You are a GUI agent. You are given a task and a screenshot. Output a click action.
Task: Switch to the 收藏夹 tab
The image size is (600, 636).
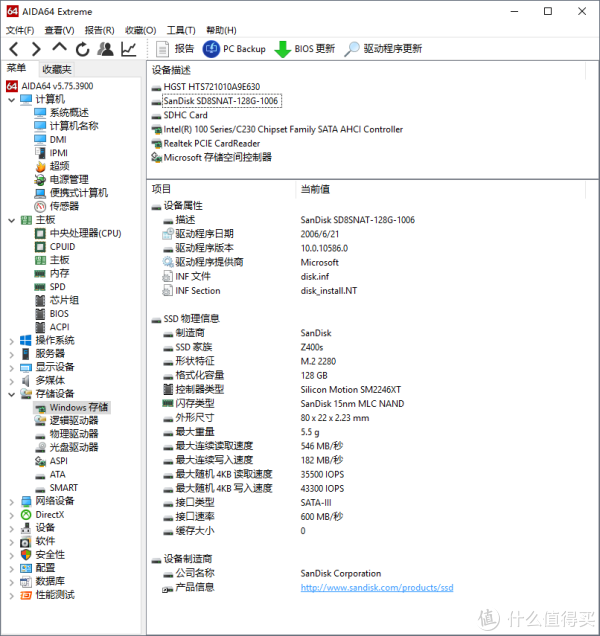click(57, 69)
